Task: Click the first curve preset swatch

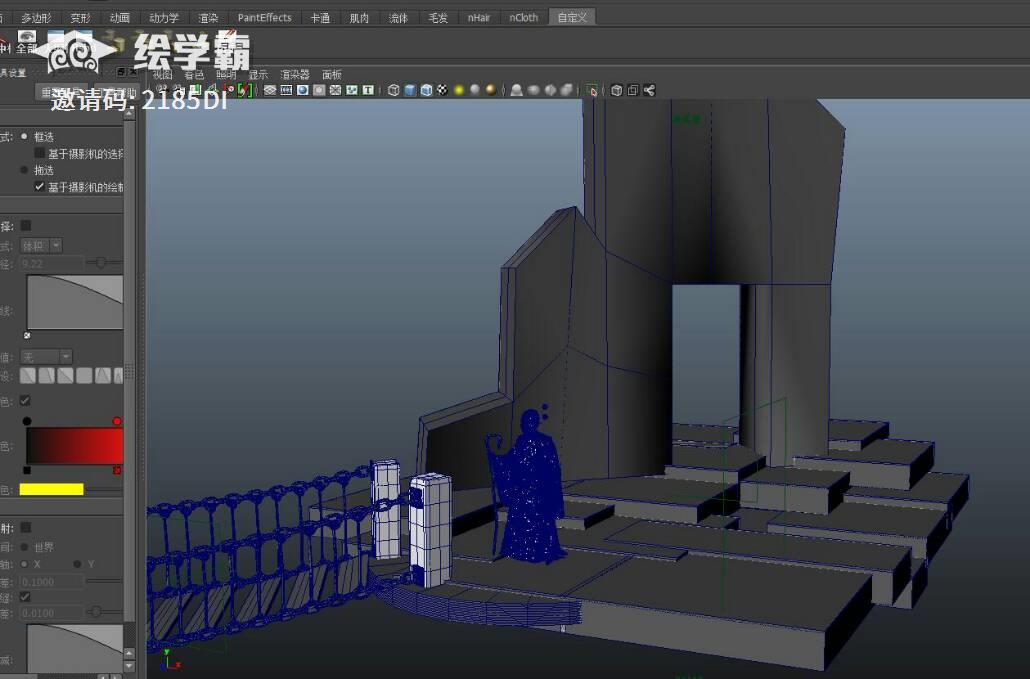Action: [x=28, y=376]
